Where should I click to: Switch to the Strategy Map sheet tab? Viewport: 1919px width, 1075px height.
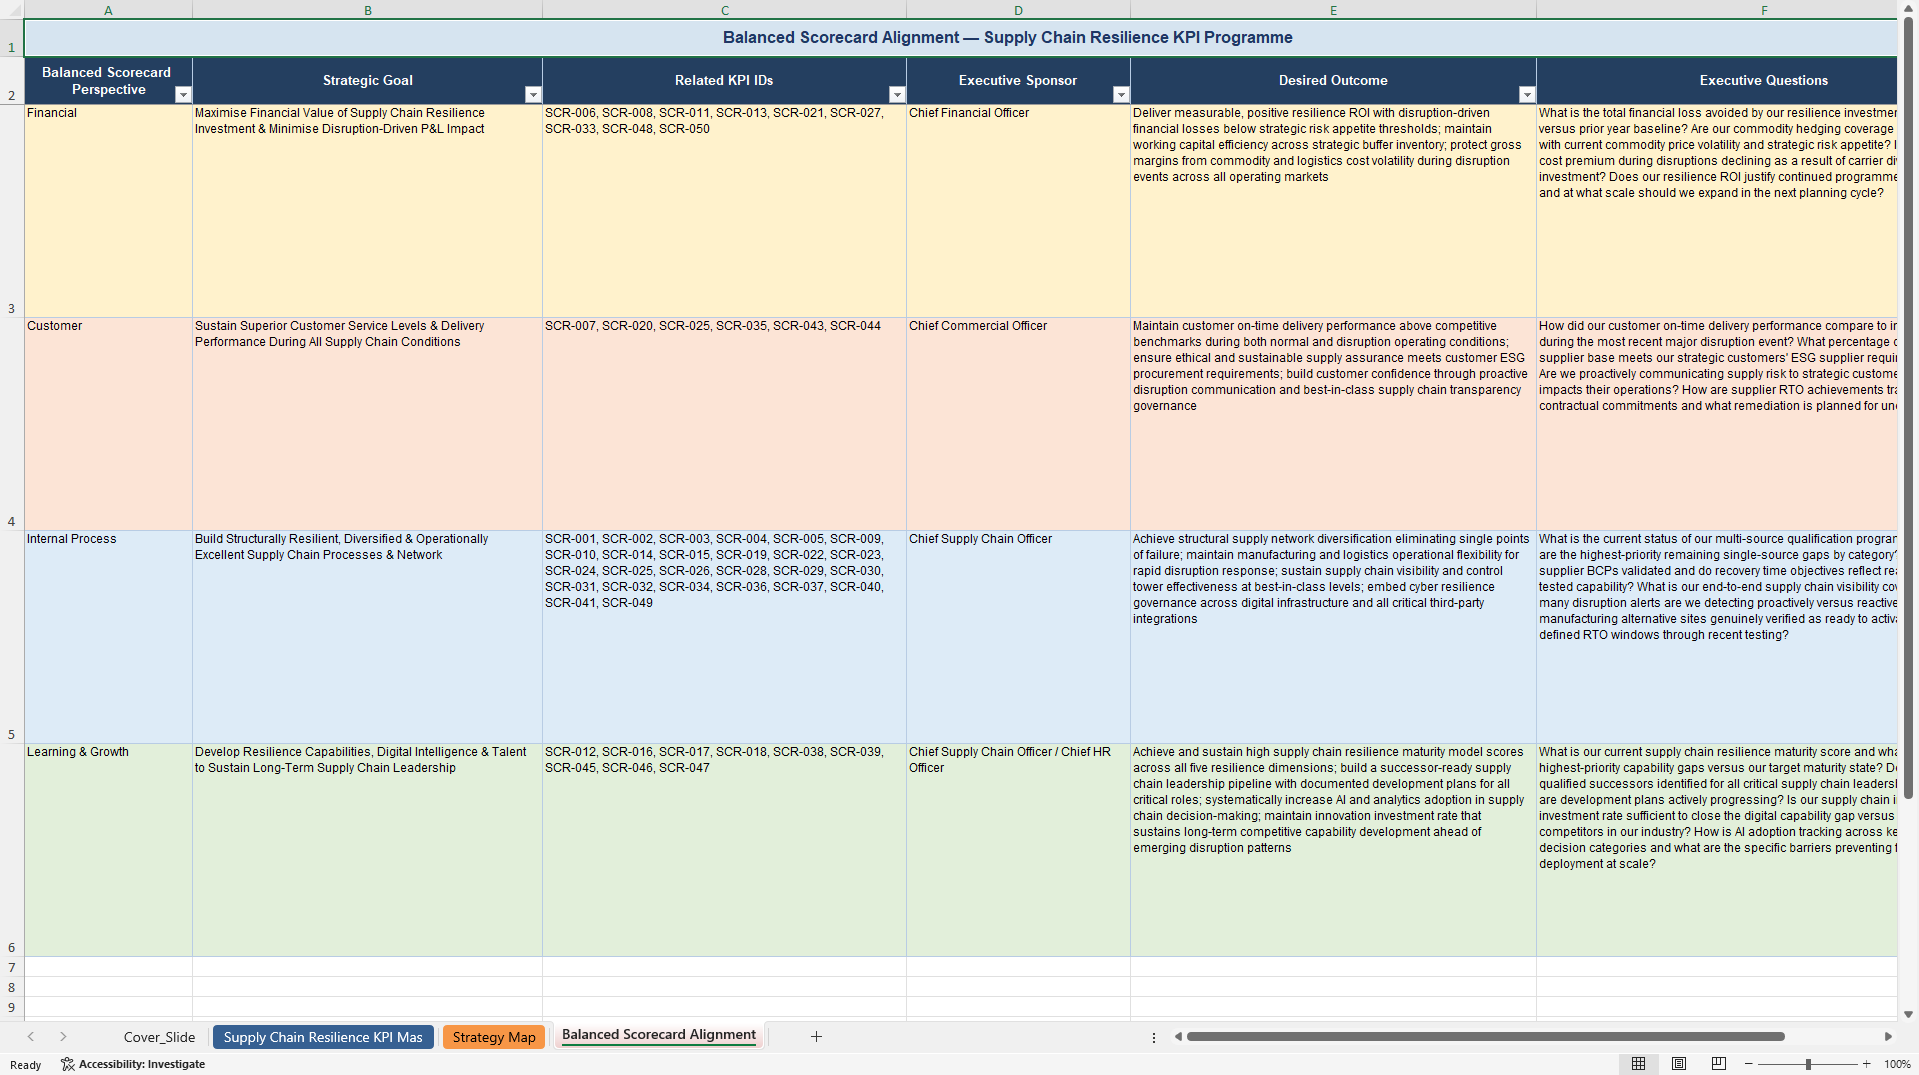point(494,1037)
